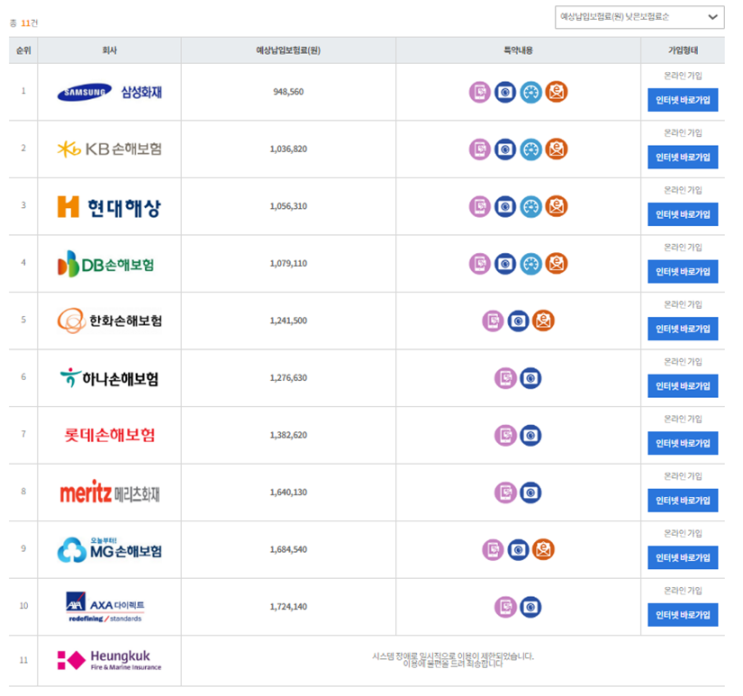This screenshot has width=743, height=696.
Task: Click the light-blue gauge icon in KB손해보험 row
Action: 531,149
